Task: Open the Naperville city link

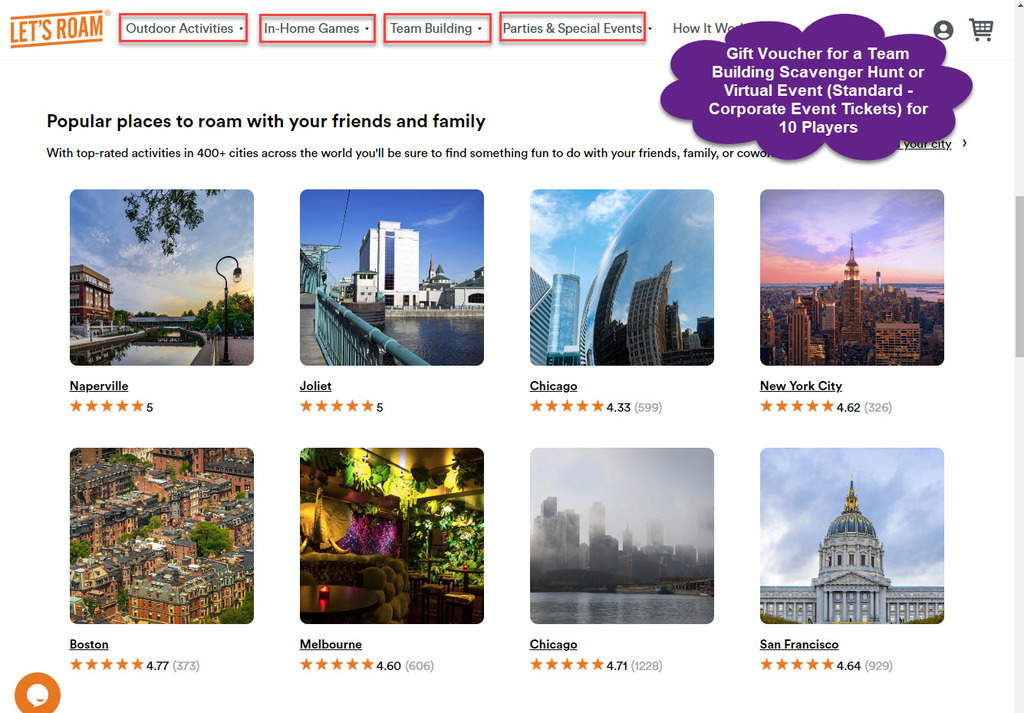Action: pyautogui.click(x=99, y=386)
